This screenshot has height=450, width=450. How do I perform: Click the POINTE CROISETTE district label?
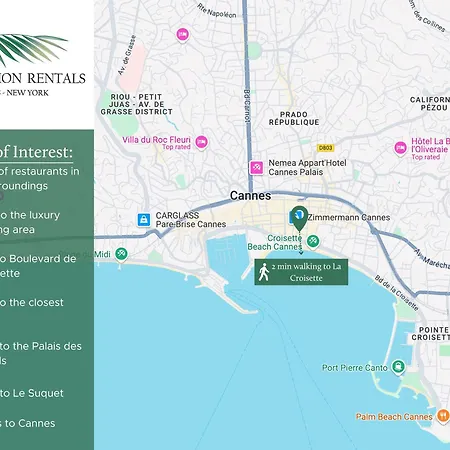pyautogui.click(x=431, y=334)
